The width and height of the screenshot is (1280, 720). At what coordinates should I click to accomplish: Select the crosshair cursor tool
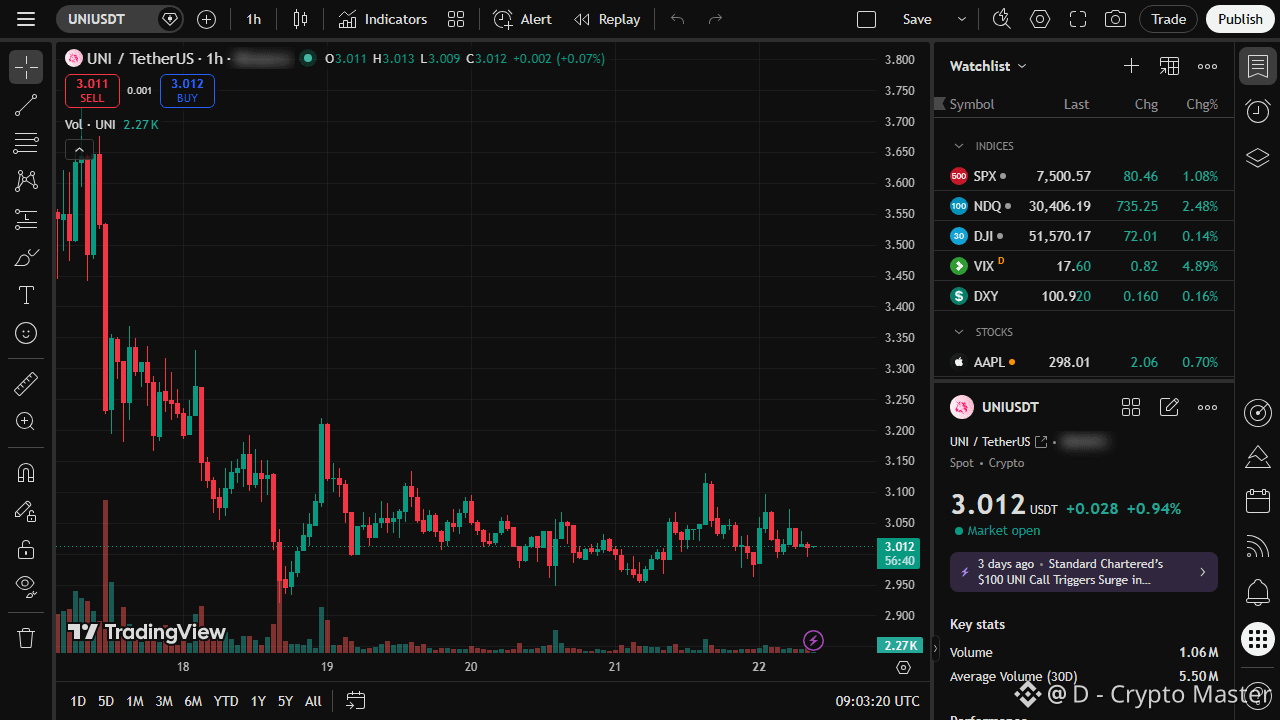pos(26,67)
